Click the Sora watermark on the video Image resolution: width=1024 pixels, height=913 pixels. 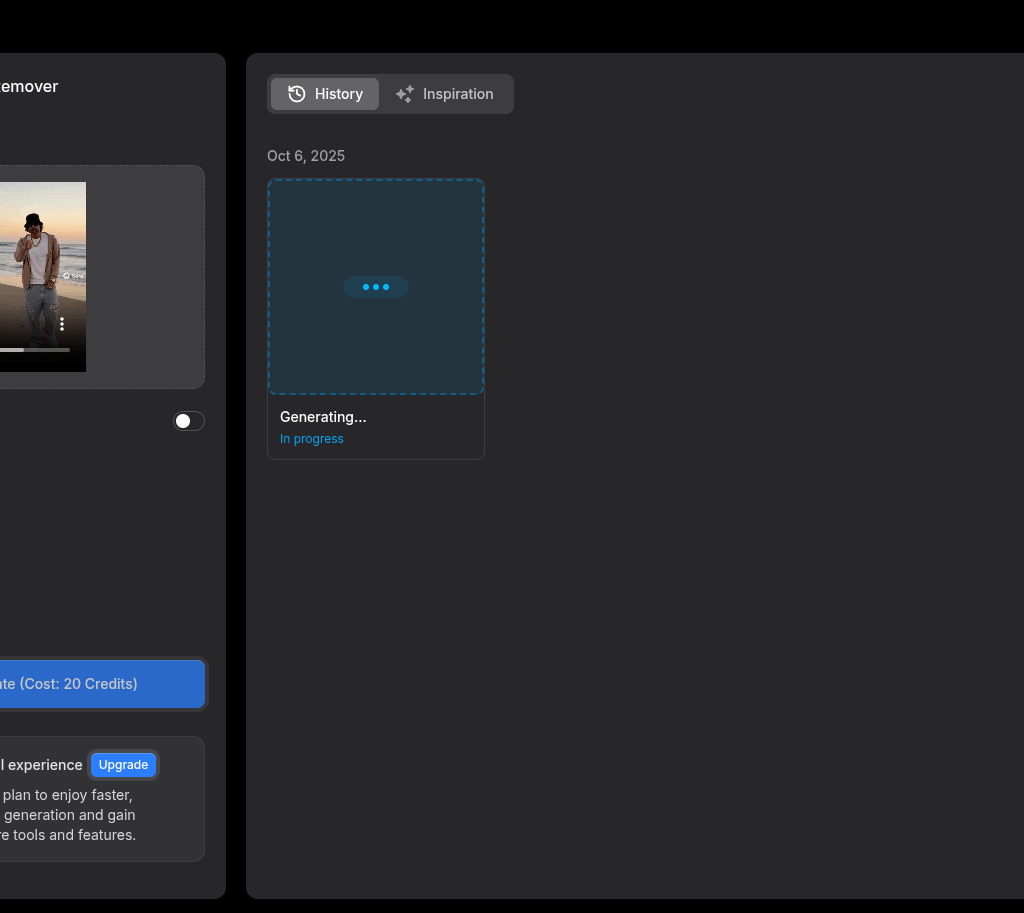74,275
